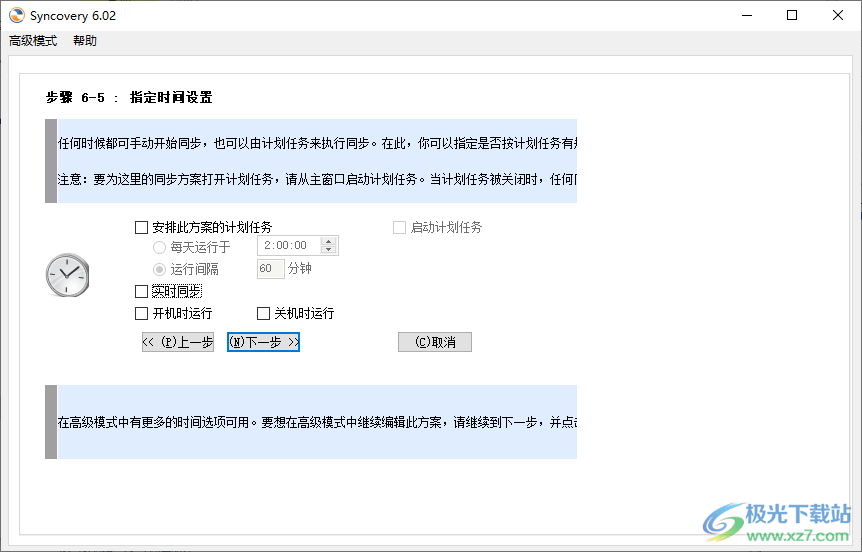Click the Syncovery app icon in title bar

click(16, 15)
